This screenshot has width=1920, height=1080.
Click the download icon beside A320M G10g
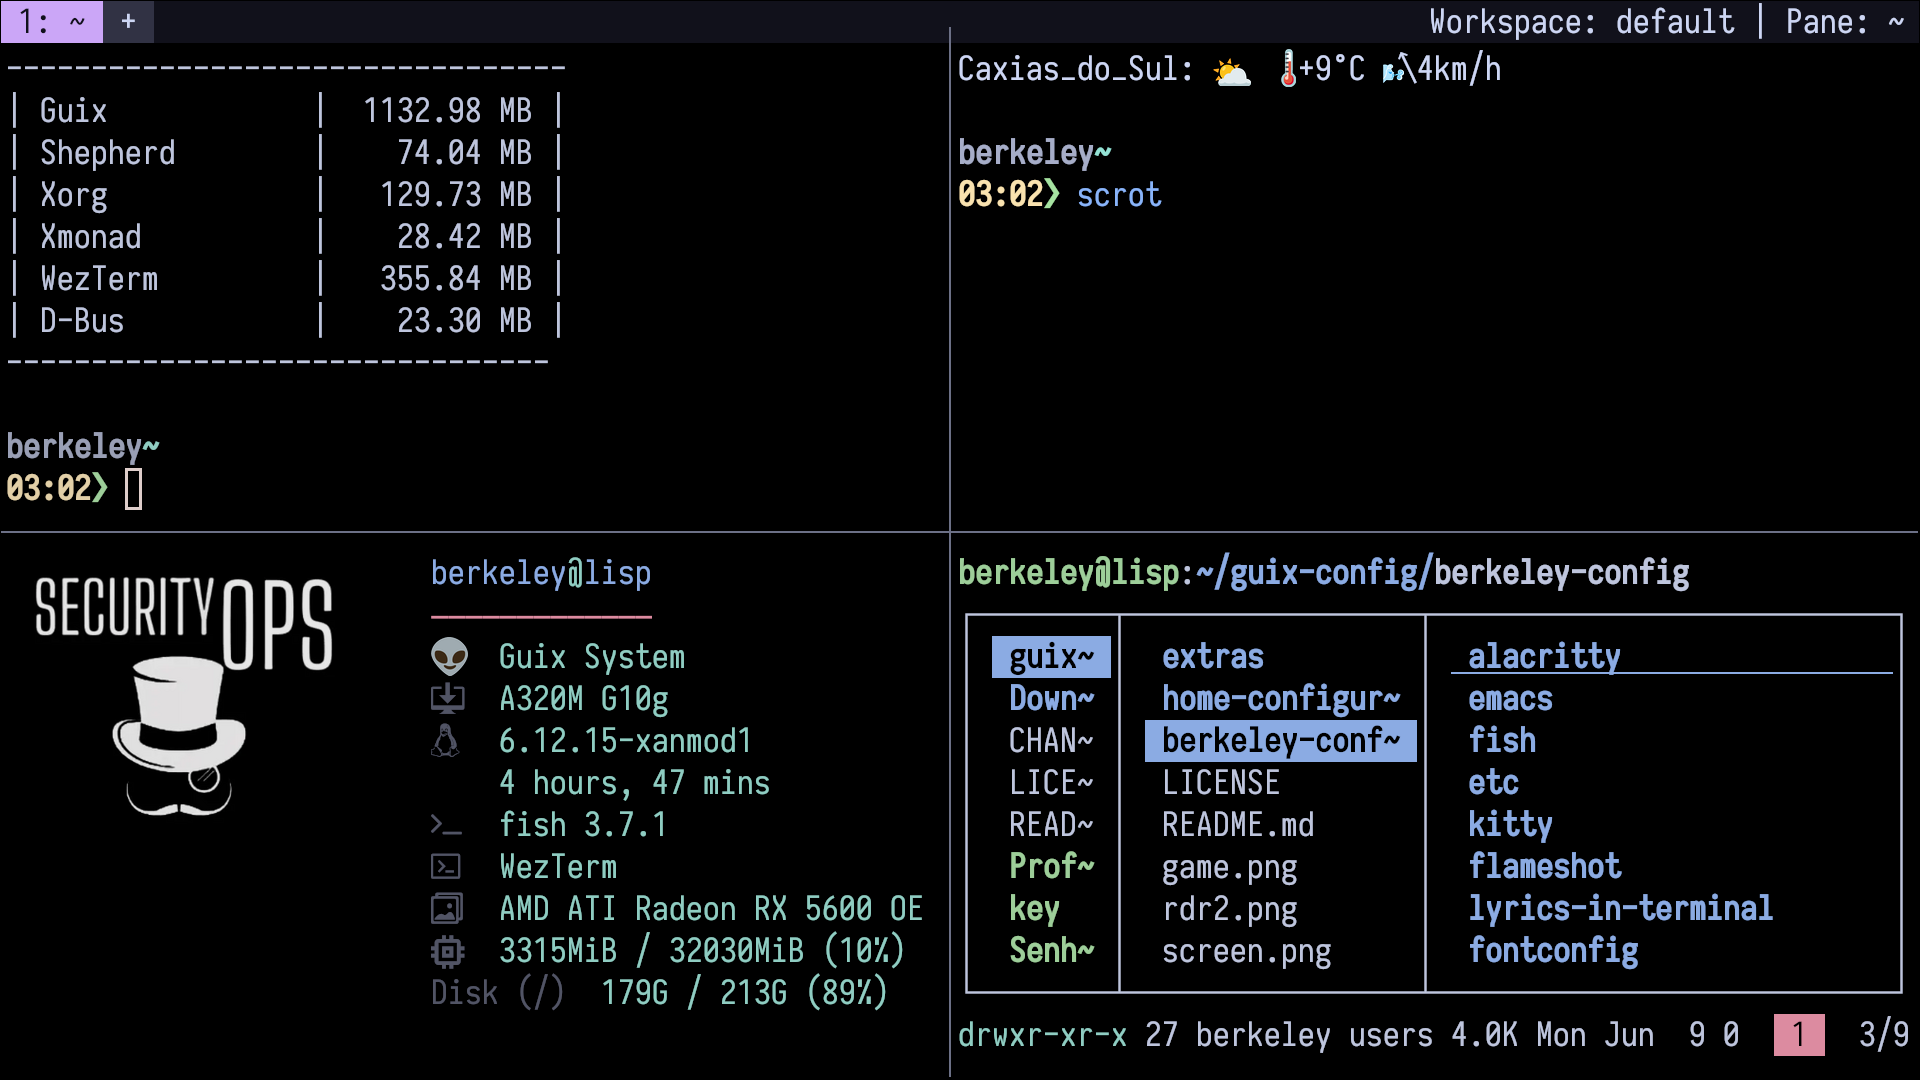click(x=447, y=699)
